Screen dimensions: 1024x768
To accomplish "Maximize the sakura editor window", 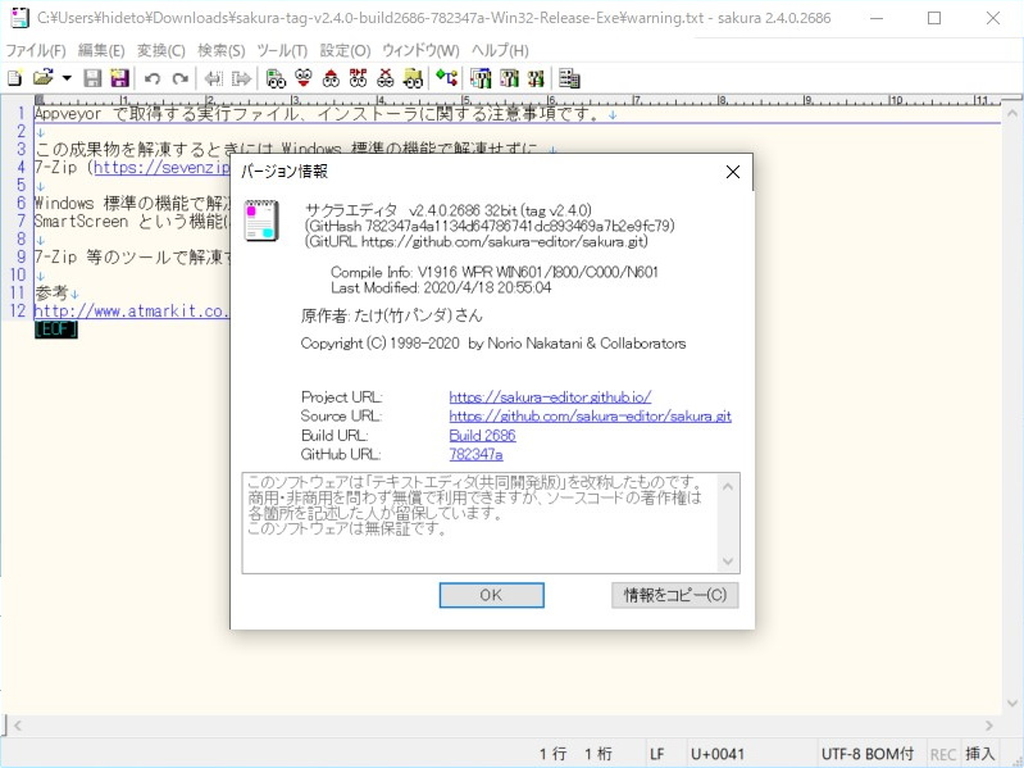I will coord(934,18).
